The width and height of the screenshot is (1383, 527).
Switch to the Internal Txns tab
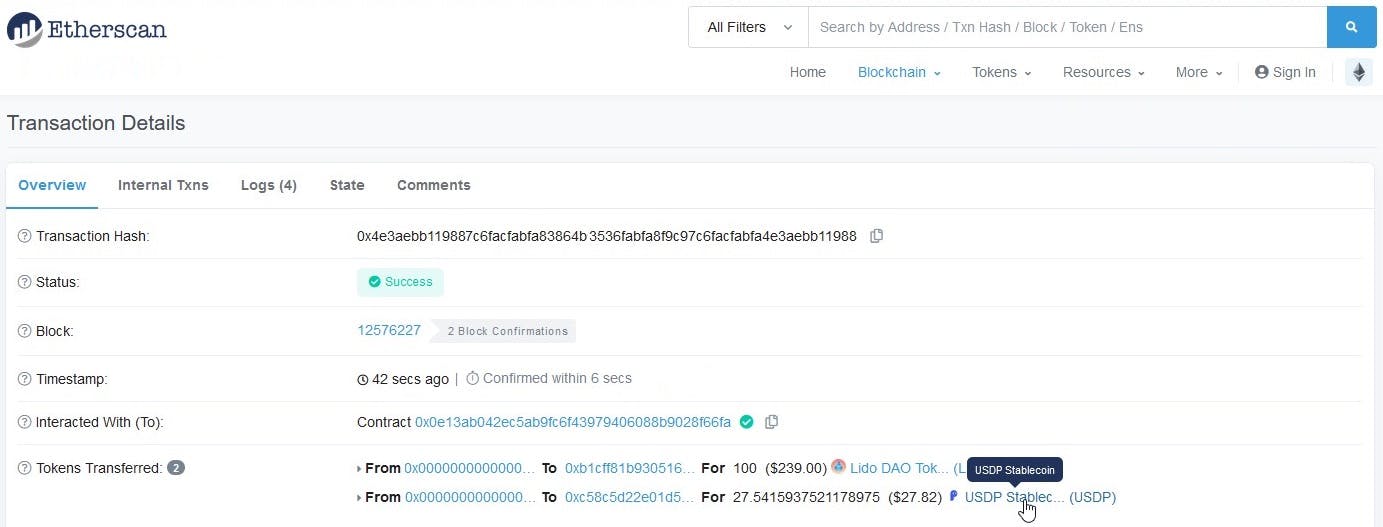coord(163,185)
